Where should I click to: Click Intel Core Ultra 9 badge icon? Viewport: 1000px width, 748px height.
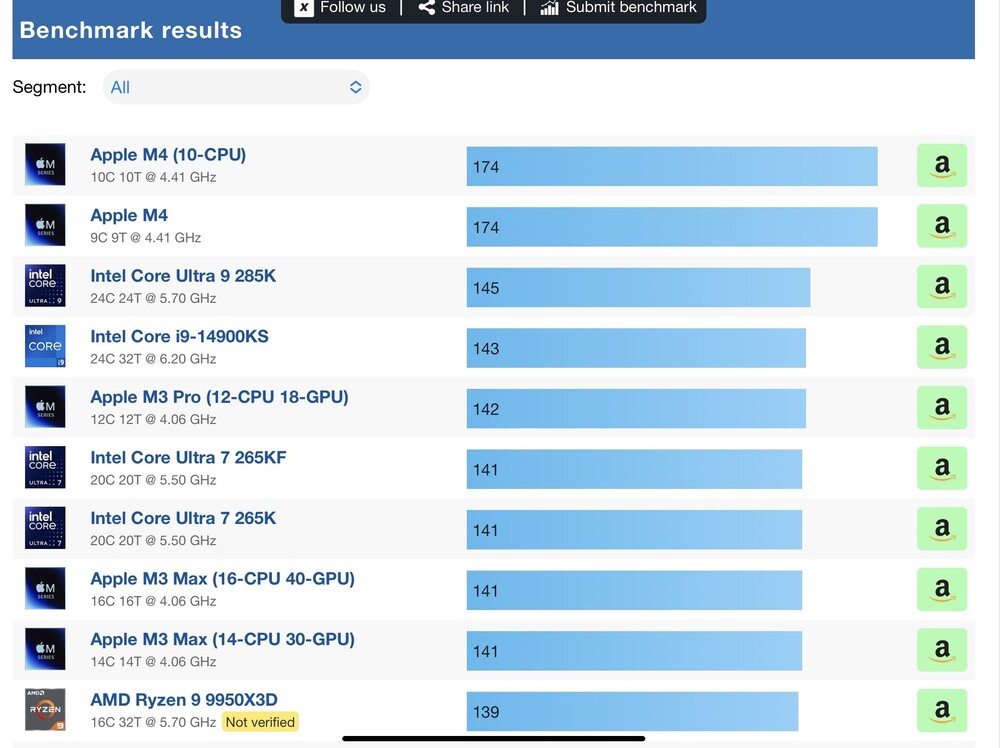point(45,286)
